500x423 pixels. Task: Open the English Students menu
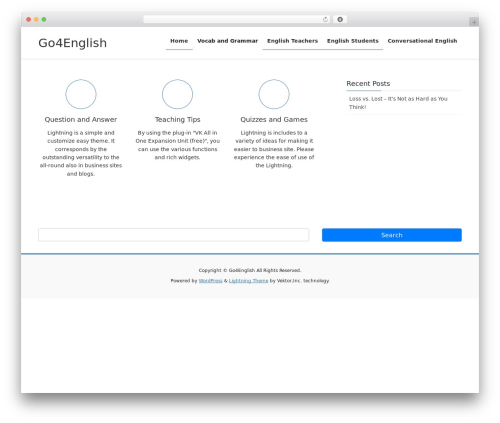click(353, 41)
